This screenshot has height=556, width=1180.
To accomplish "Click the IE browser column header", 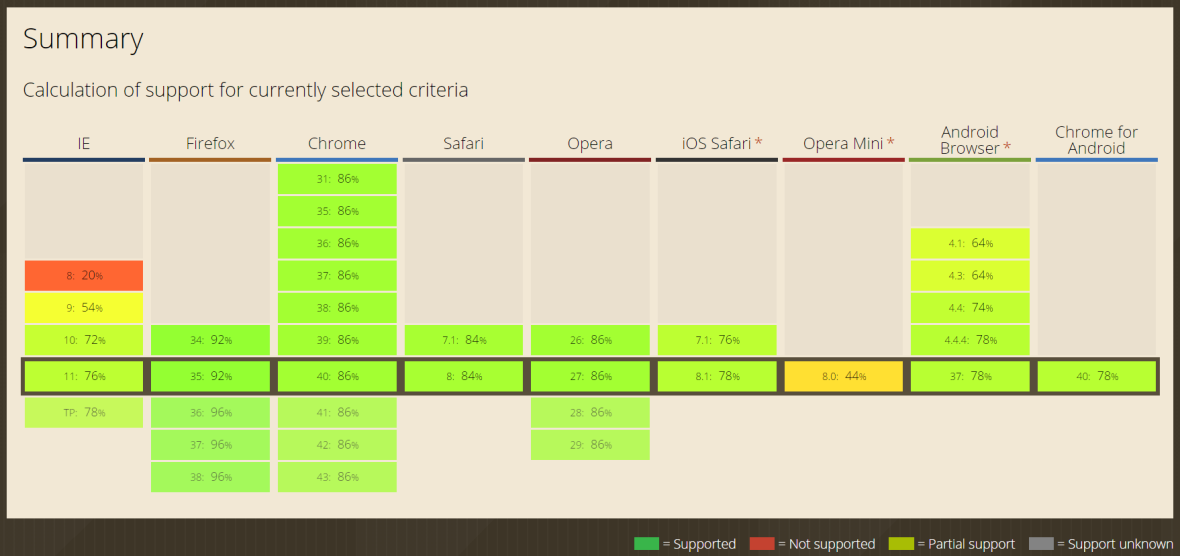I will pos(84,143).
